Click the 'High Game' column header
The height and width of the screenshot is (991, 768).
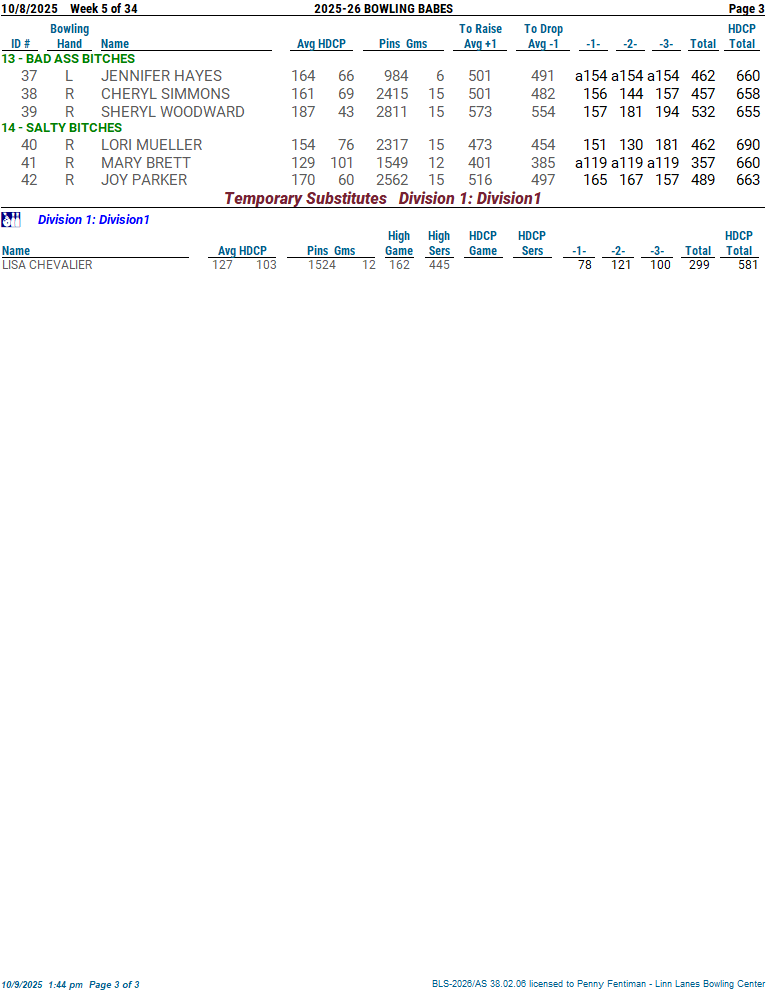pos(399,243)
